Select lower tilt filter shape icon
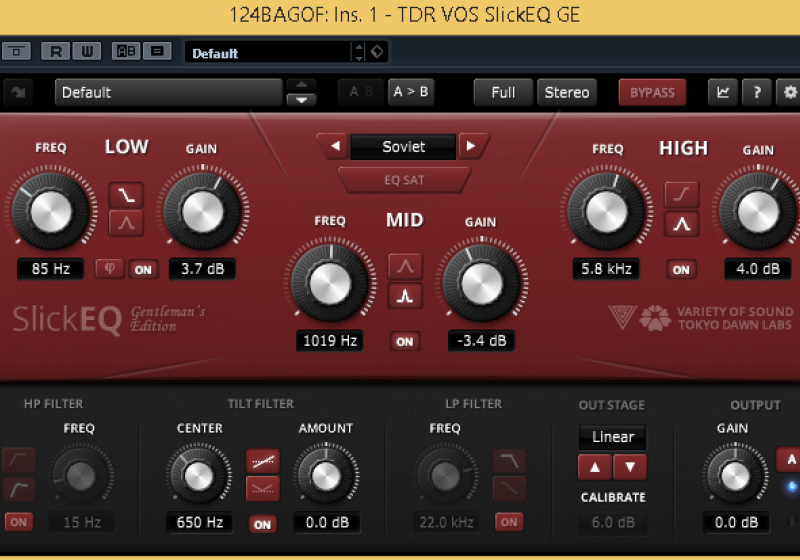This screenshot has height=560, width=800. pos(263,489)
